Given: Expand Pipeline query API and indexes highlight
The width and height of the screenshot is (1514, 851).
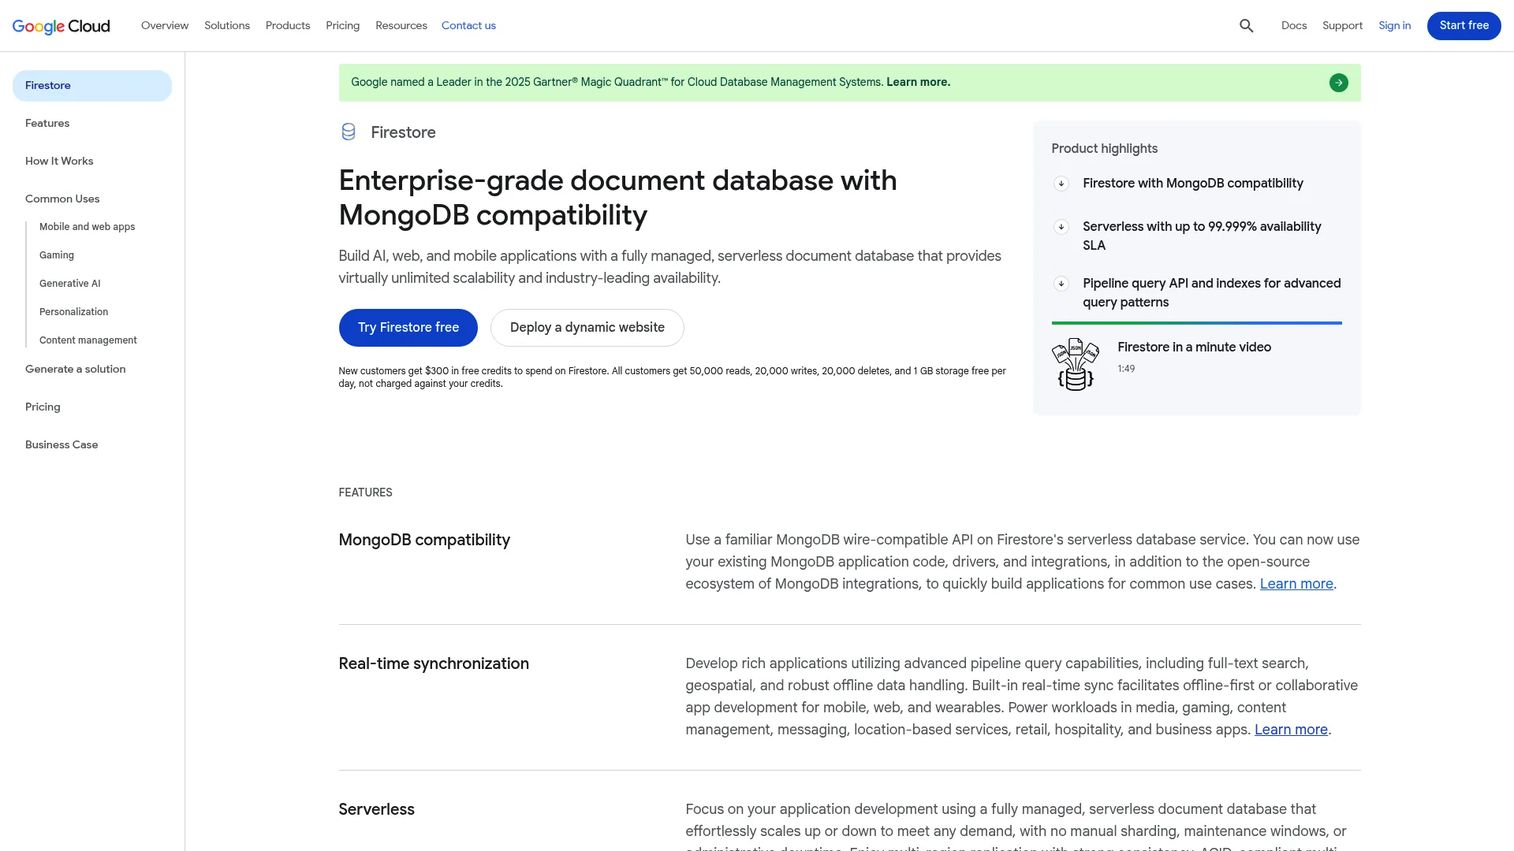Looking at the screenshot, I should [1061, 284].
